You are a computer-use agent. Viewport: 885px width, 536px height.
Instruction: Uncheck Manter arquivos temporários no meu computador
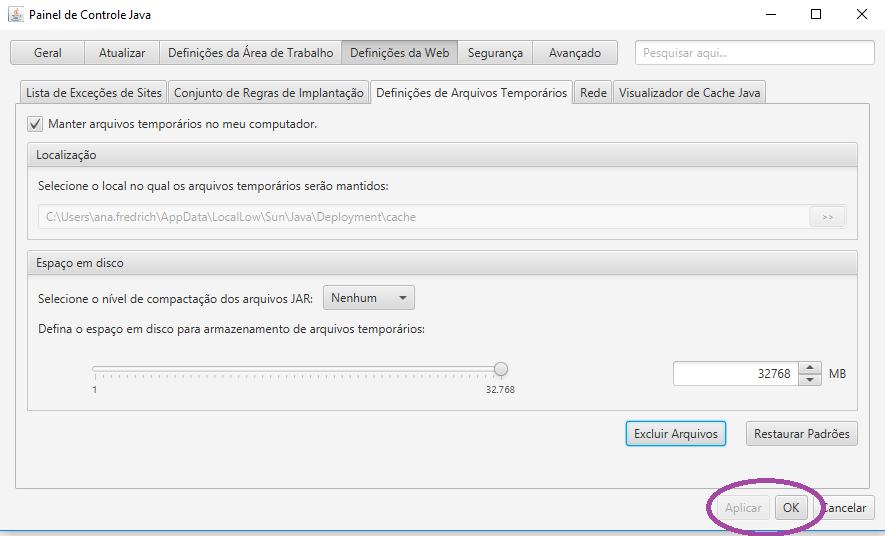[x=35, y=124]
